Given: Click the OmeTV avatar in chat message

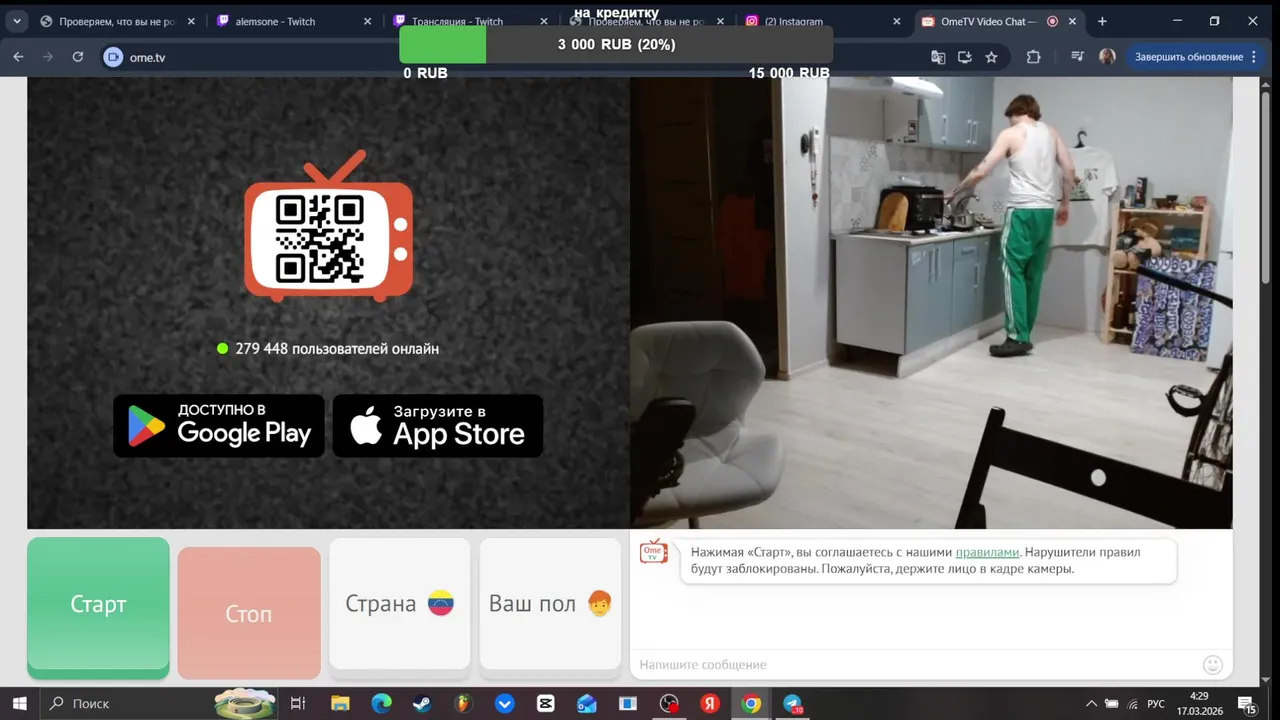Looking at the screenshot, I should [x=654, y=551].
